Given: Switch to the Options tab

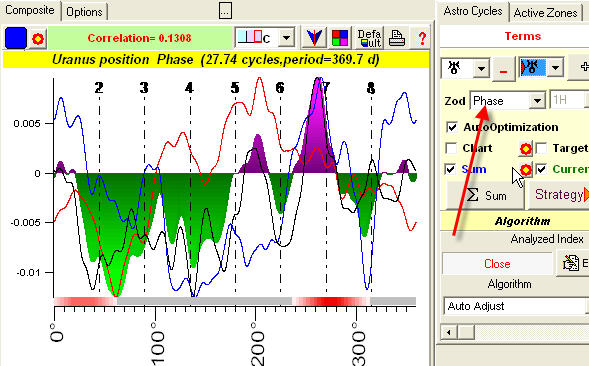Looking at the screenshot, I should coord(84,12).
